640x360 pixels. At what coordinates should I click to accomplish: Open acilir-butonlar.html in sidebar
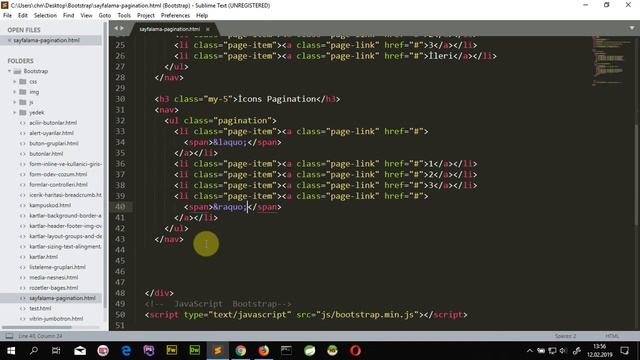pyautogui.click(x=53, y=123)
